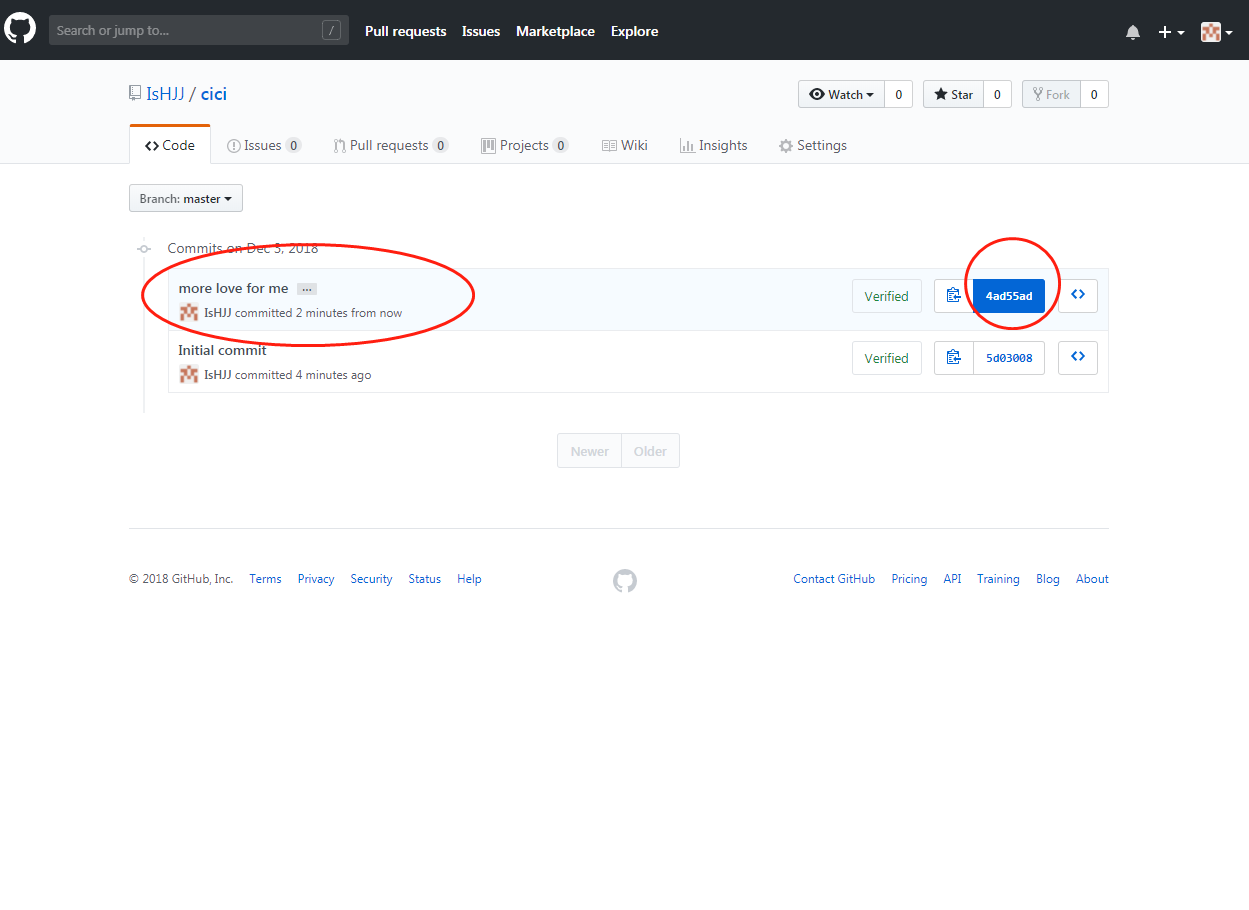Open the notifications bell
Screen dimensions: 1249x910
pyautogui.click(x=1133, y=32)
